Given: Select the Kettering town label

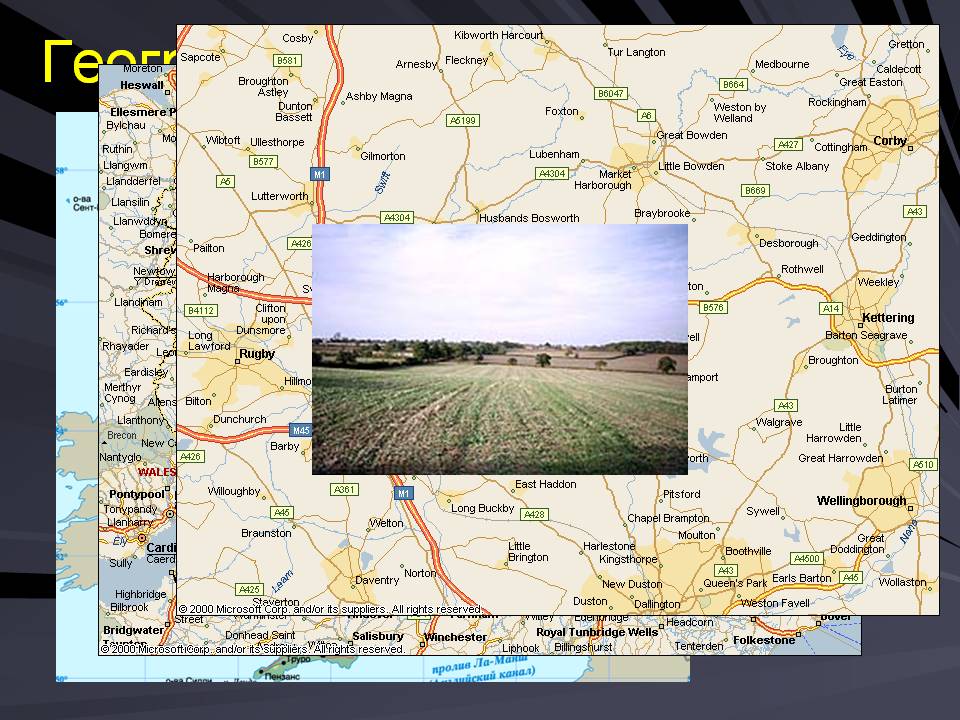Looking at the screenshot, I should pyautogui.click(x=887, y=318).
